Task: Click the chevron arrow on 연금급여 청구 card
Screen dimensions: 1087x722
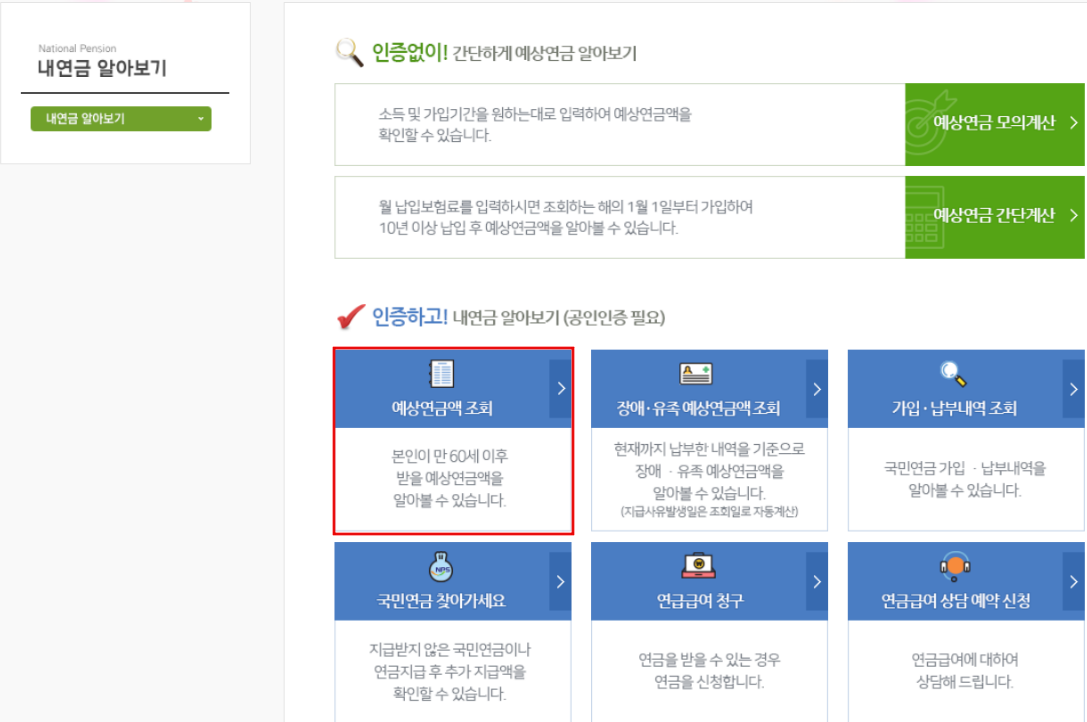Action: (816, 581)
